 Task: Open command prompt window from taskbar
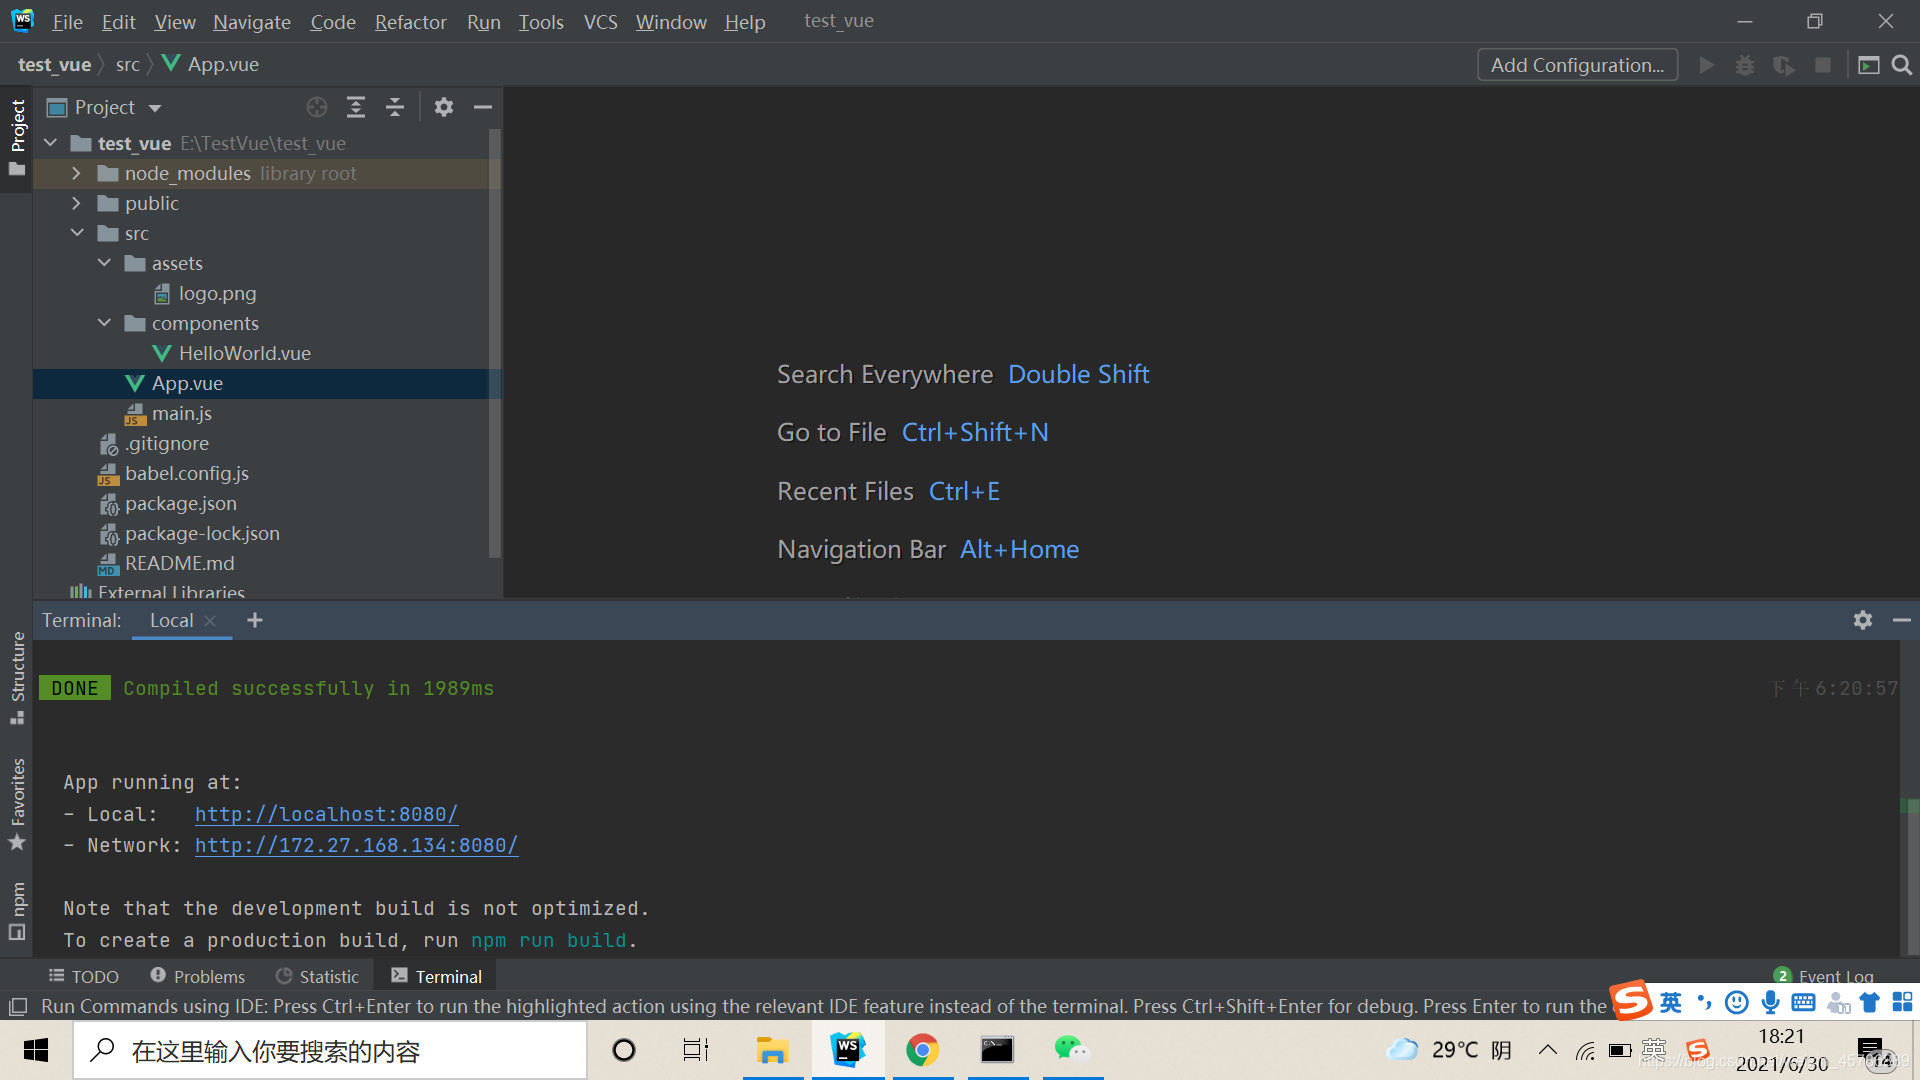click(997, 1049)
